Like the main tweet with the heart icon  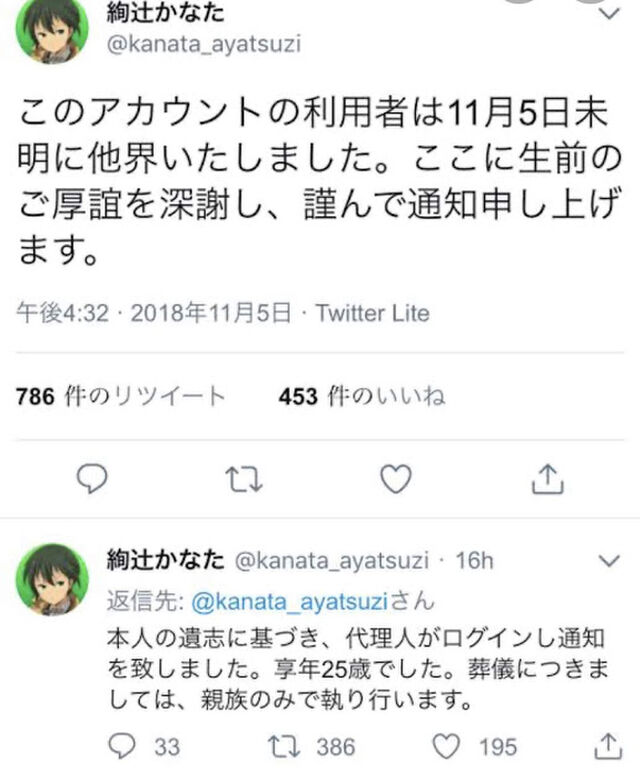tap(396, 479)
